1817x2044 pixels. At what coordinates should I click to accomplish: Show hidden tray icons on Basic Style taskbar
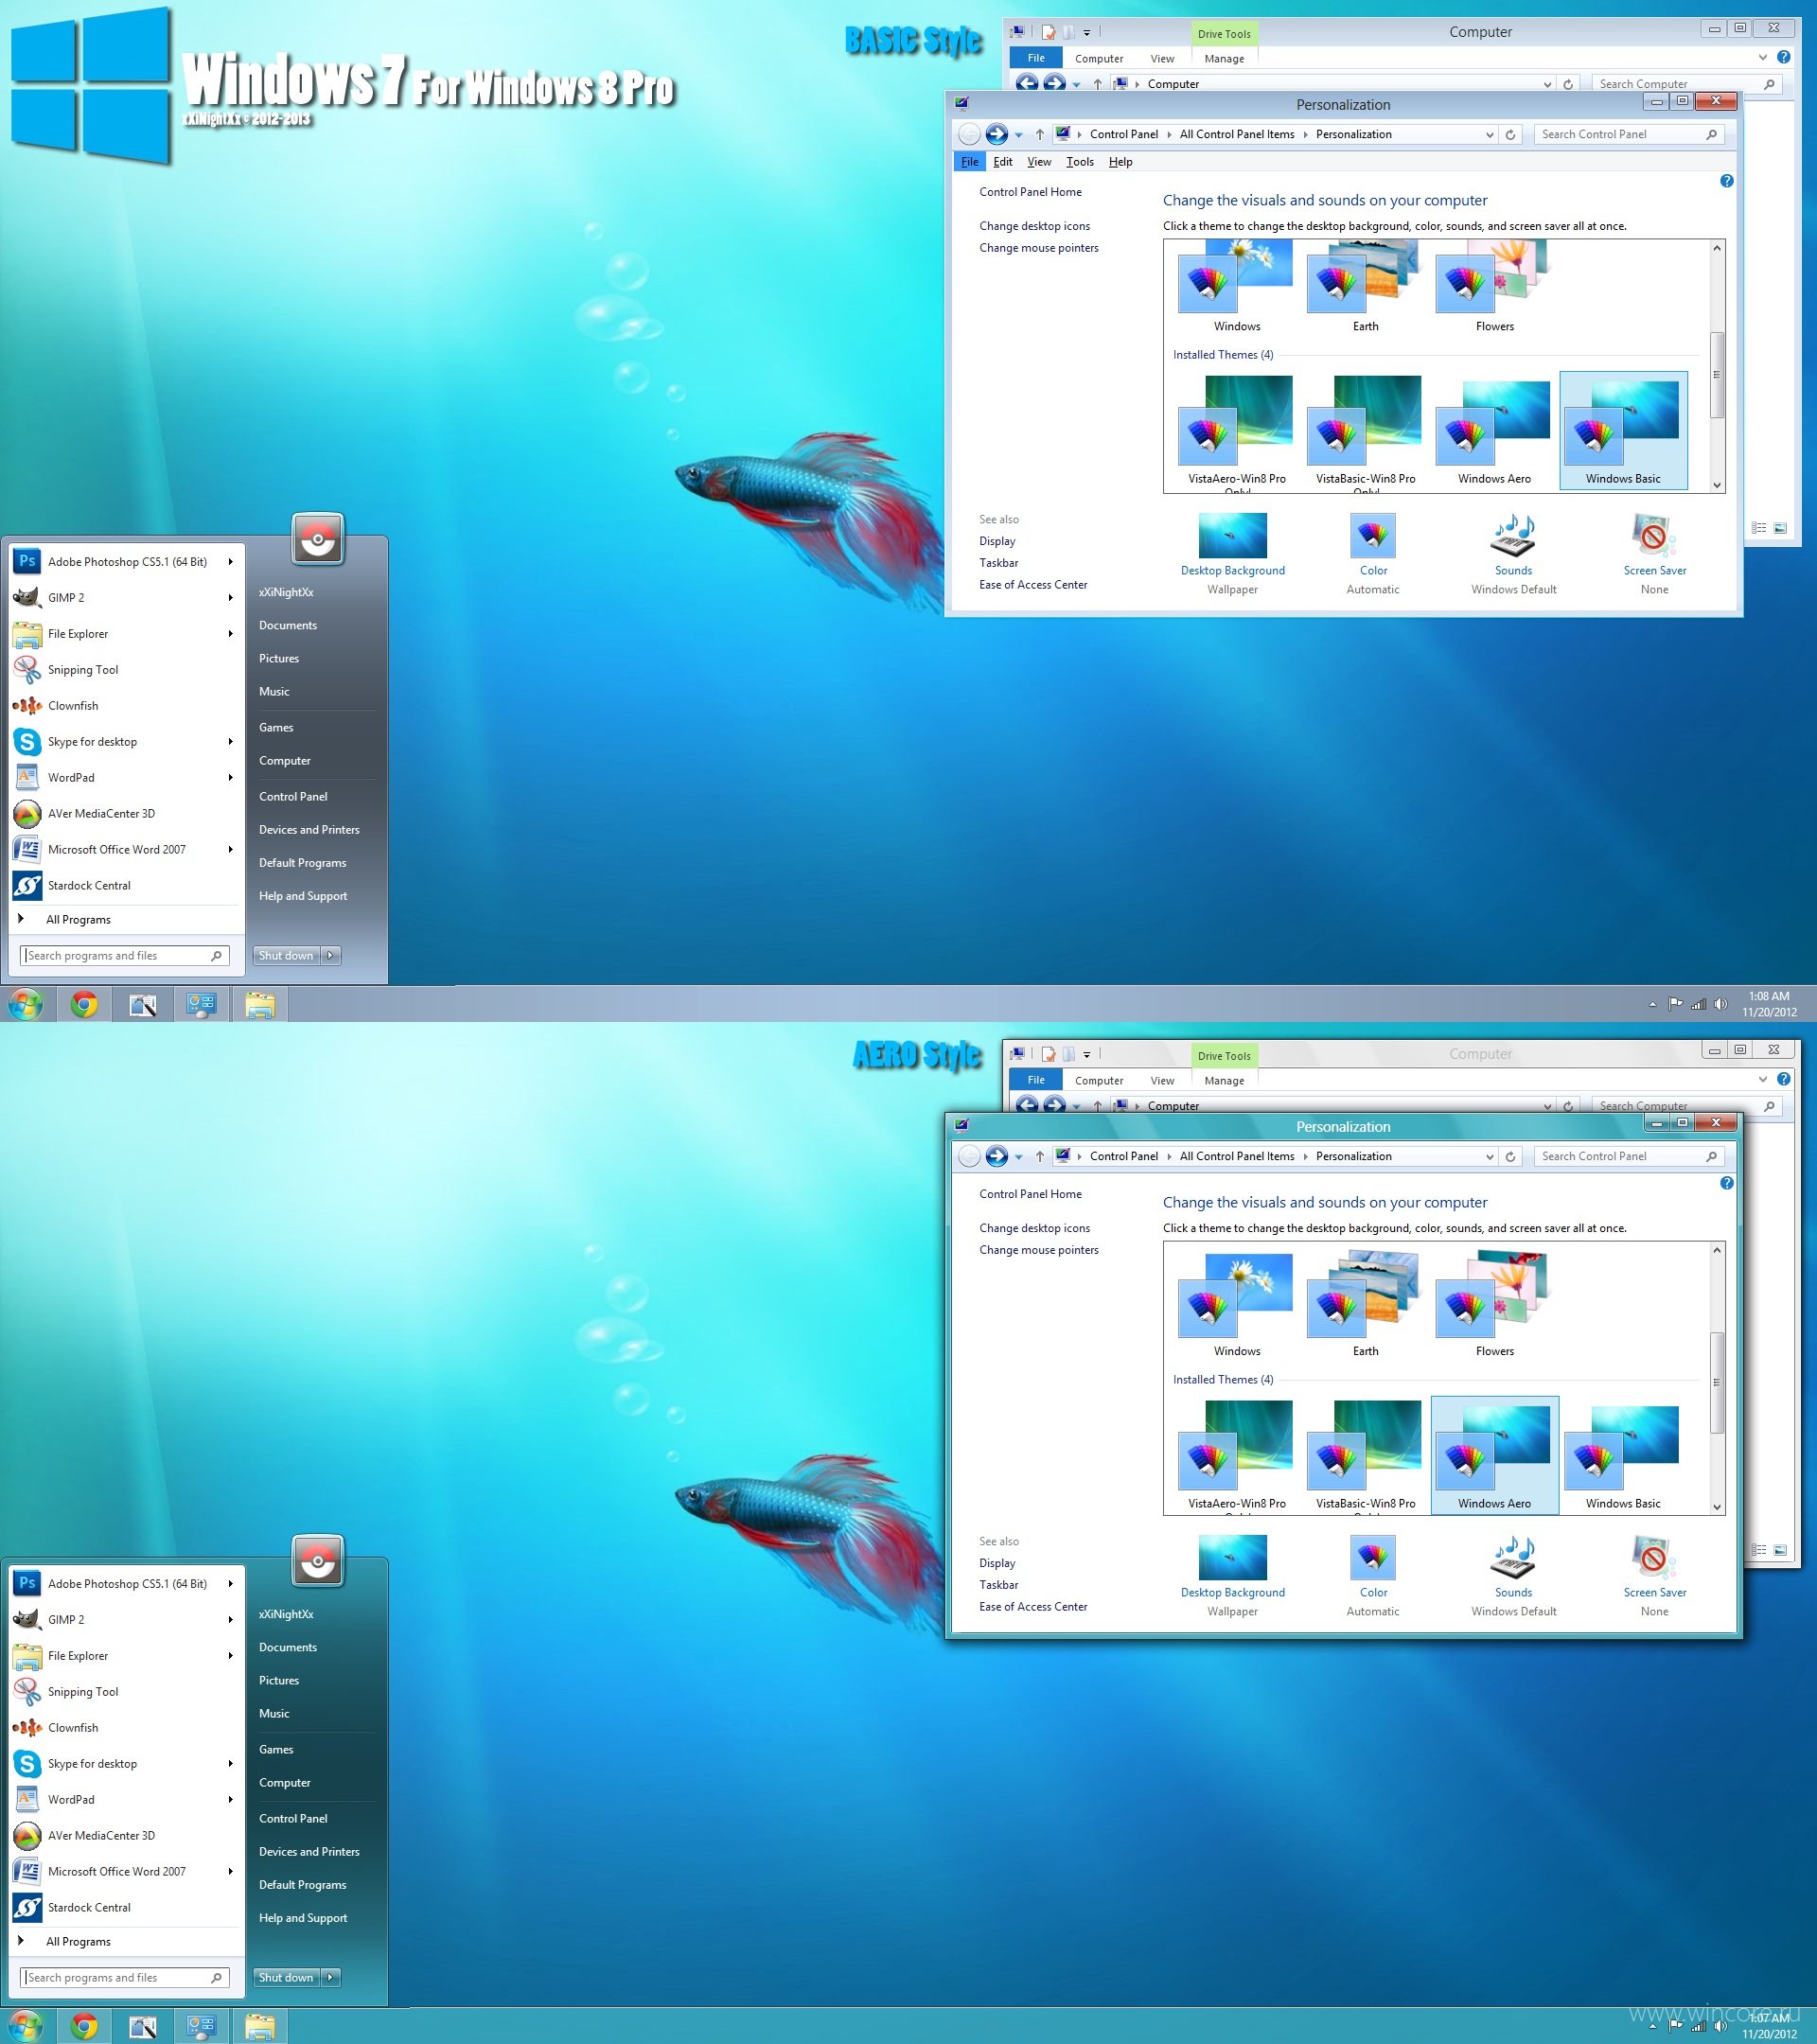(1652, 1004)
